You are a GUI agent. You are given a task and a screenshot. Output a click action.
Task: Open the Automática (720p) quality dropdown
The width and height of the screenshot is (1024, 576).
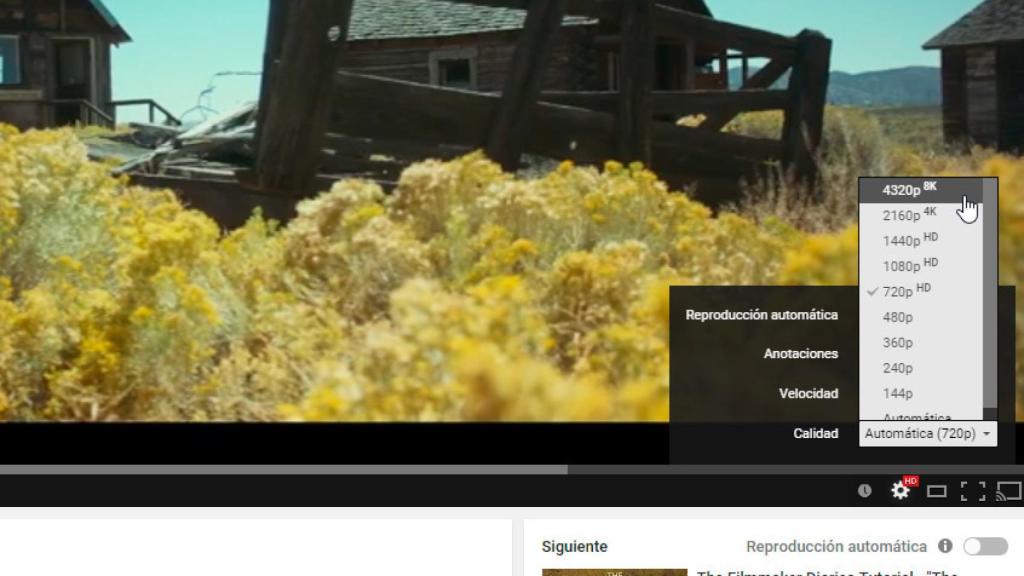[x=926, y=433]
